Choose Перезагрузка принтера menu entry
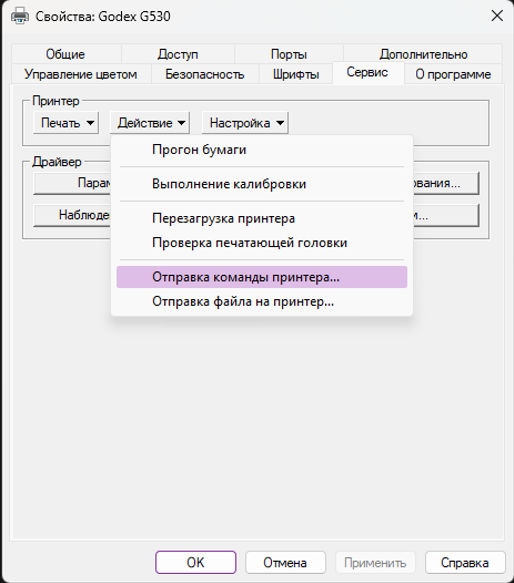514x583 pixels. [x=261, y=218]
